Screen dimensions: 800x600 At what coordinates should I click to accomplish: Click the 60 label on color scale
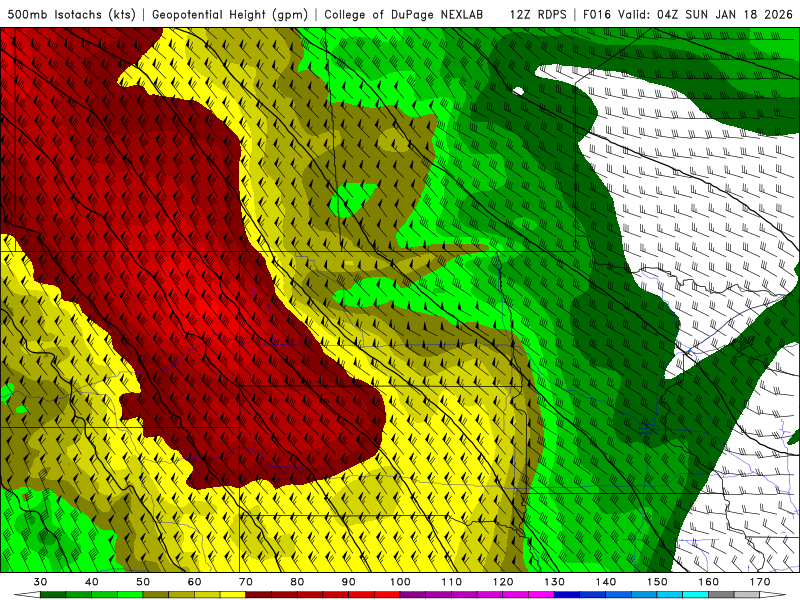tap(194, 582)
